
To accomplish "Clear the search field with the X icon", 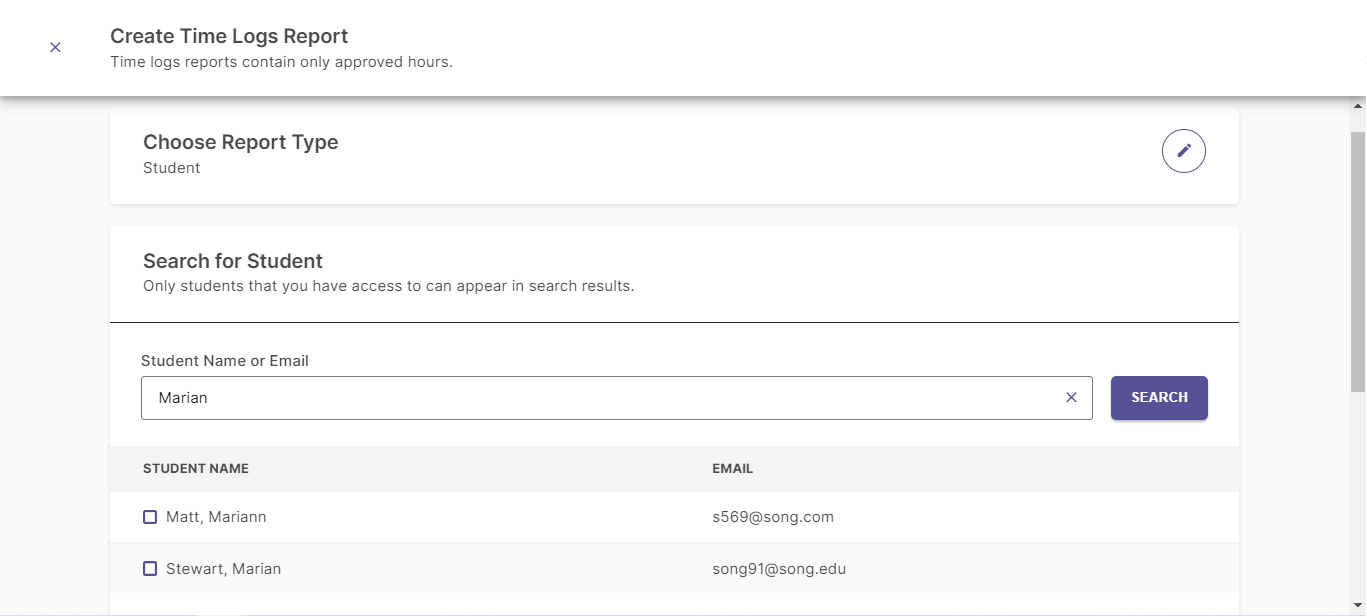I will (x=1071, y=398).
